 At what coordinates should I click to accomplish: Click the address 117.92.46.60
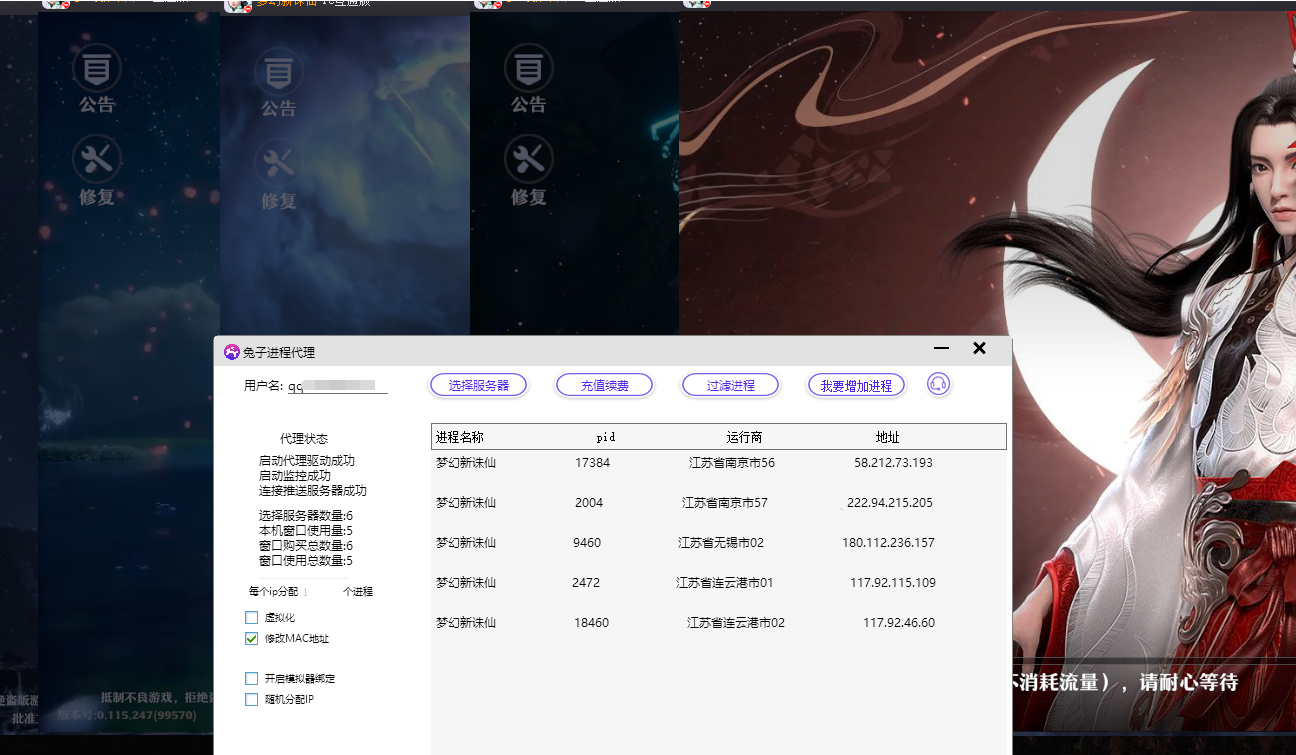point(899,623)
